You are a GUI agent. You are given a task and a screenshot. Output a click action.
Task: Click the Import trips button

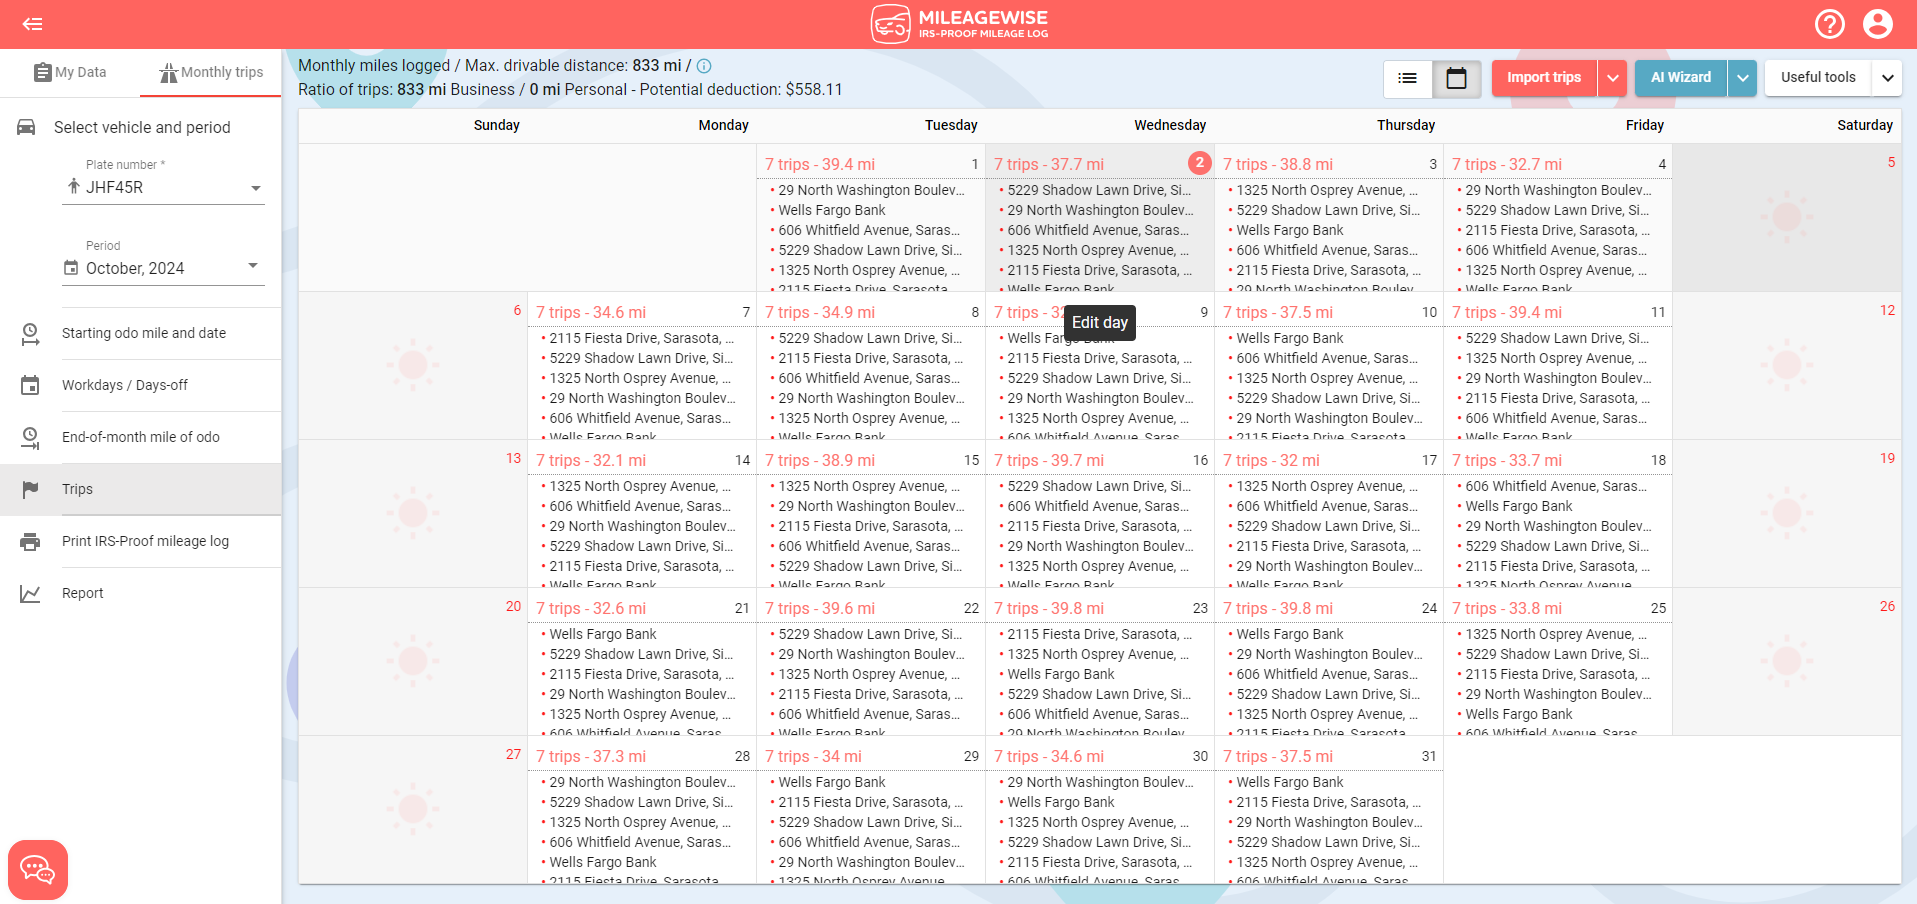point(1543,77)
